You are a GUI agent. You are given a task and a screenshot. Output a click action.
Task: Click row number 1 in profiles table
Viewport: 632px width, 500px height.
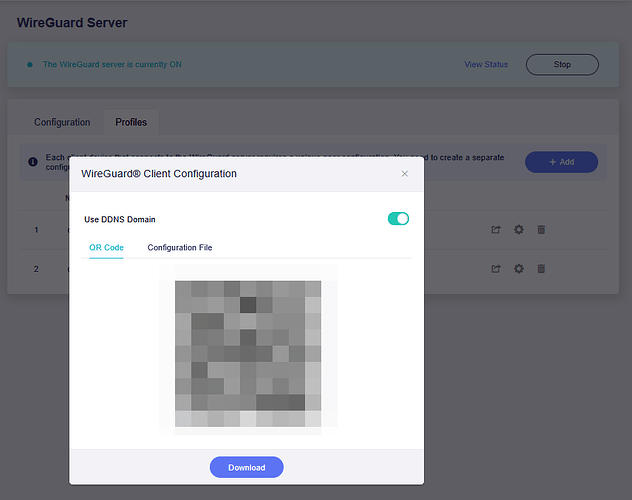tap(36, 230)
